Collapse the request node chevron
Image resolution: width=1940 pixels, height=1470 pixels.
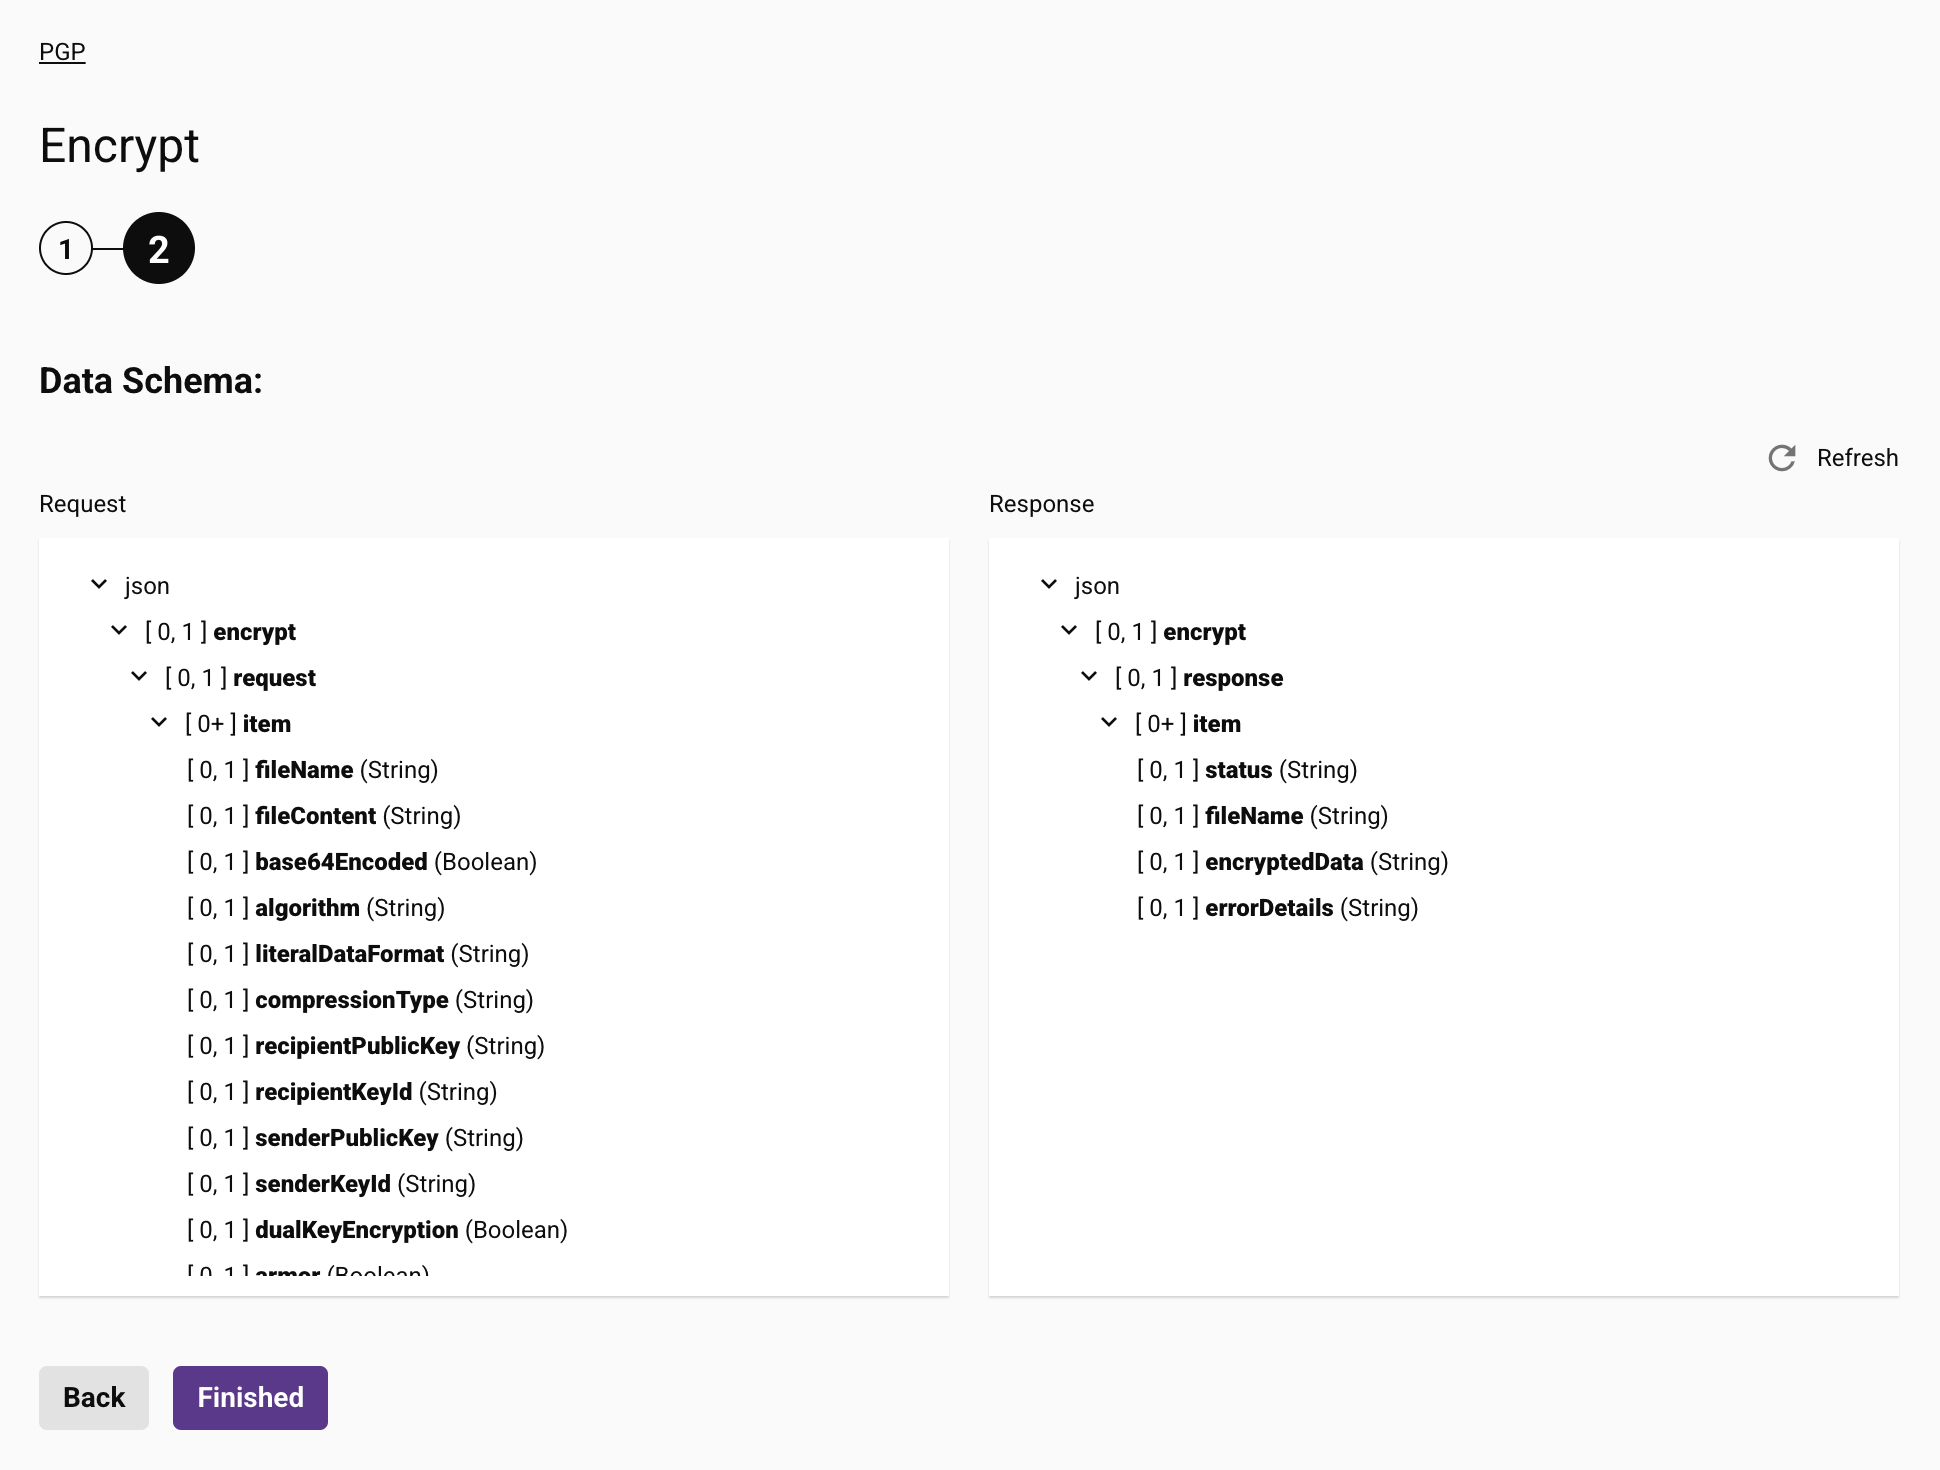[139, 676]
